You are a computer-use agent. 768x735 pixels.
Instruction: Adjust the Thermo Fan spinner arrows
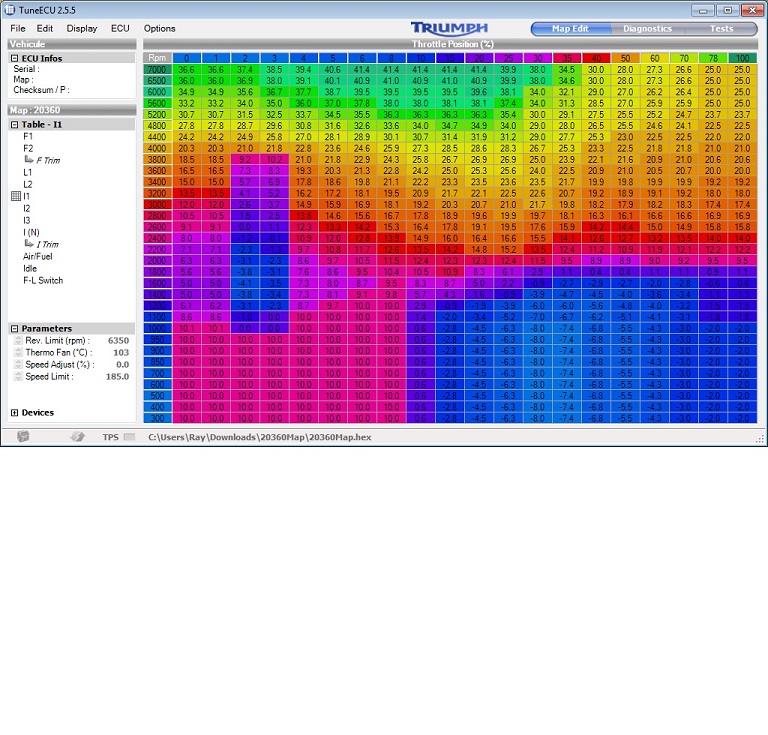17,353
